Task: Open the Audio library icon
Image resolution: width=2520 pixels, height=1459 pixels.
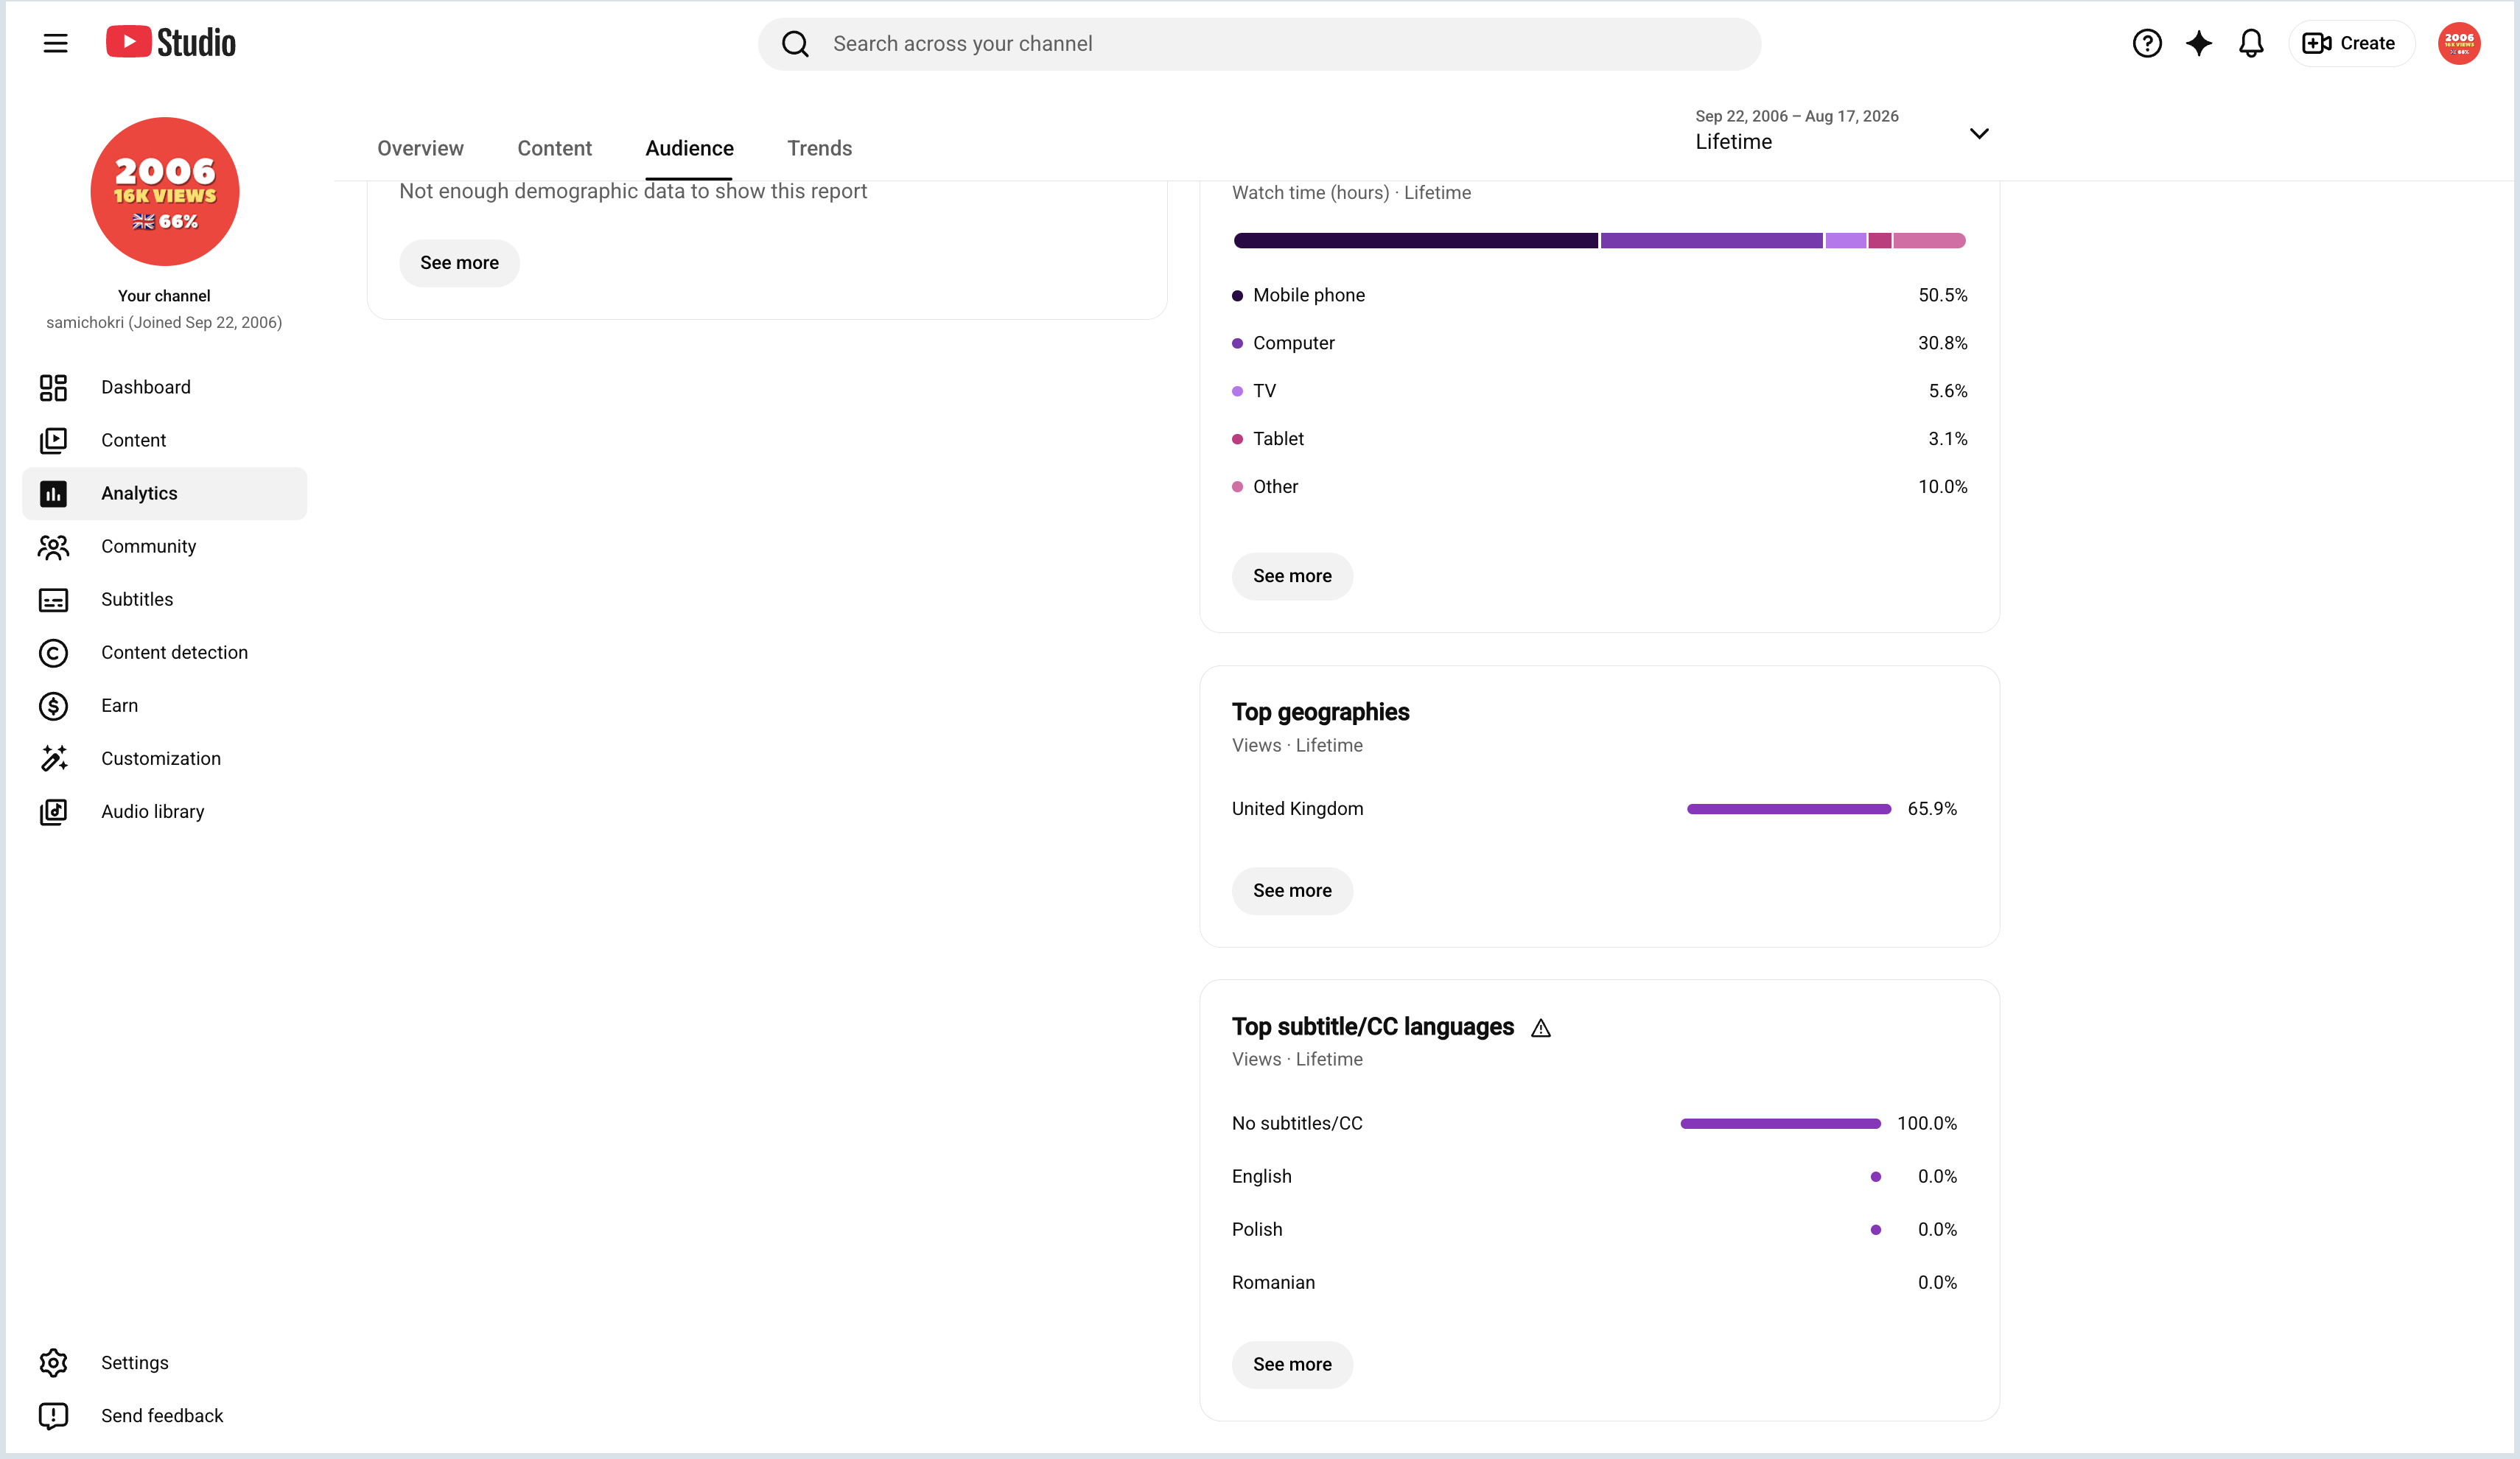Action: point(53,812)
